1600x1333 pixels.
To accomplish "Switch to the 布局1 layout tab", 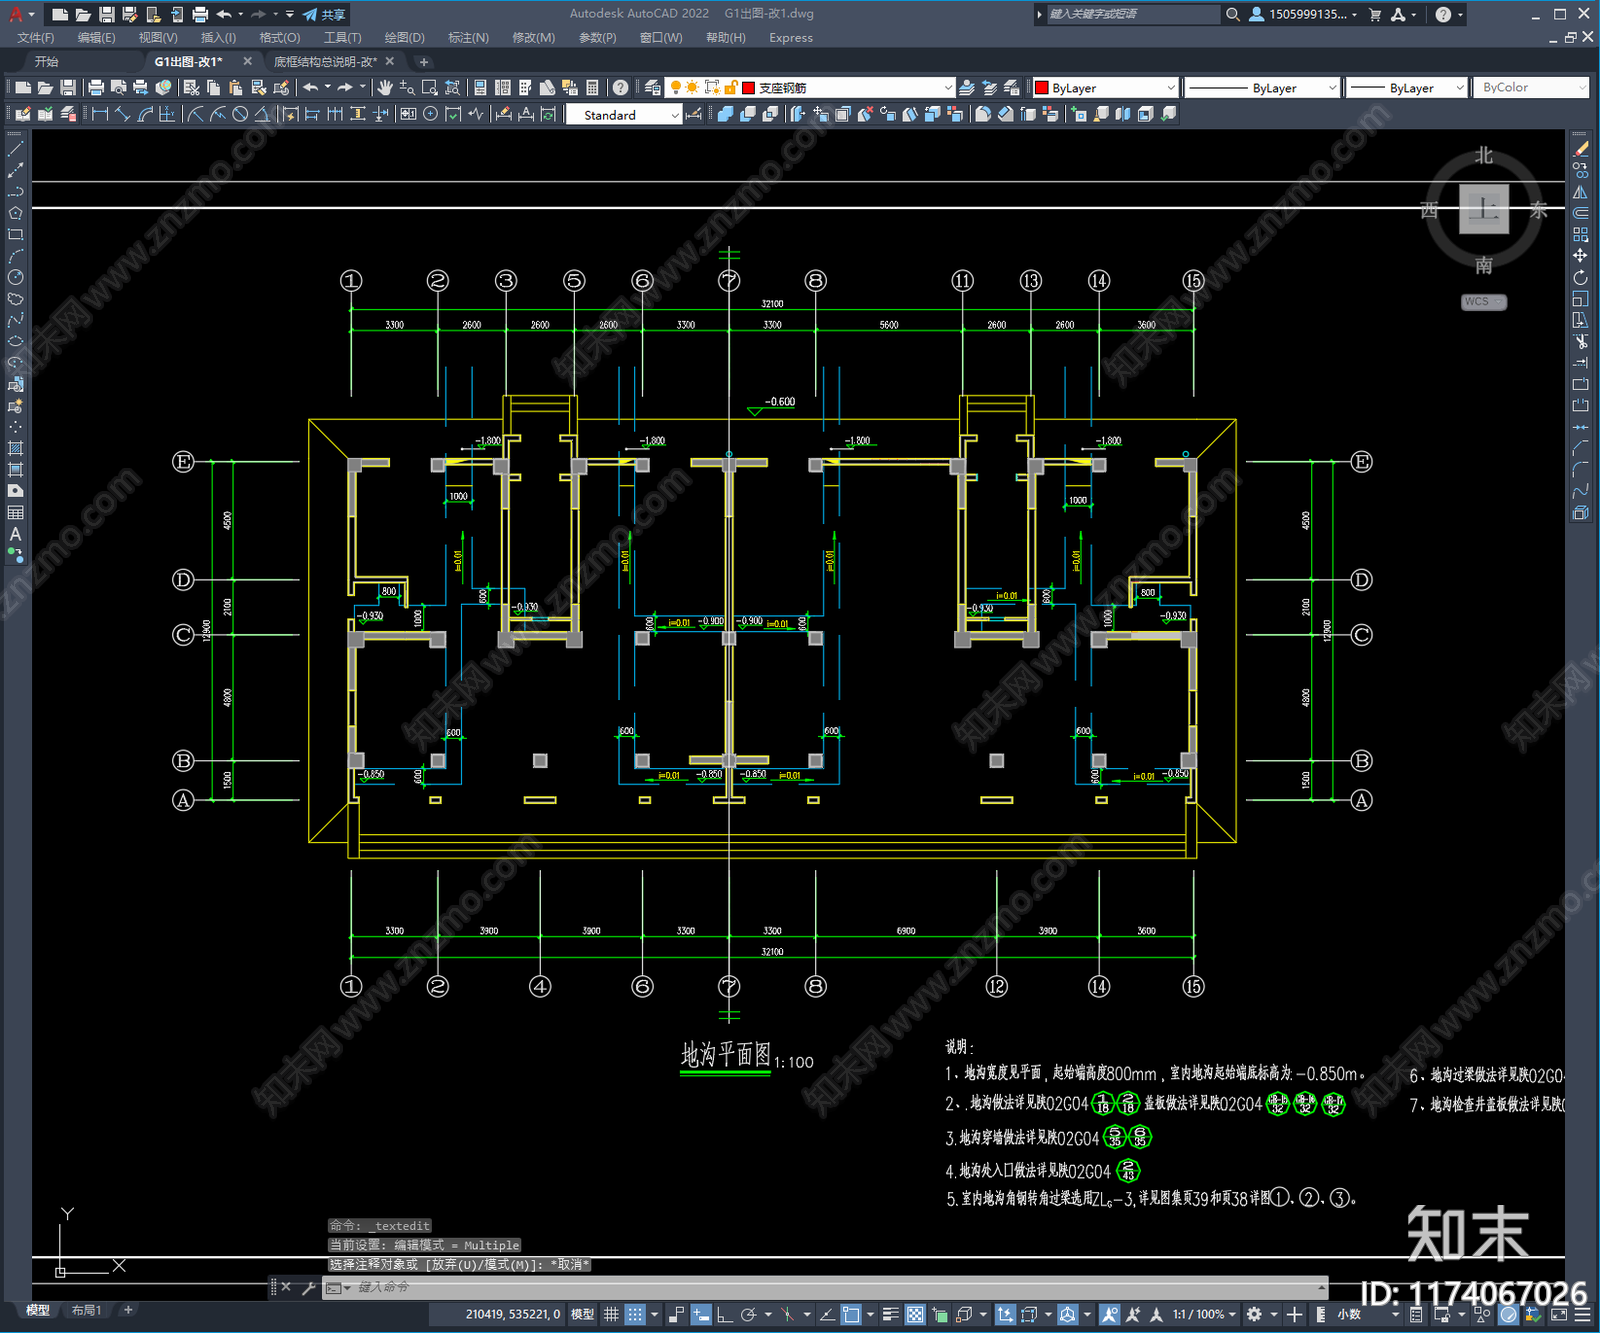I will click(x=86, y=1310).
